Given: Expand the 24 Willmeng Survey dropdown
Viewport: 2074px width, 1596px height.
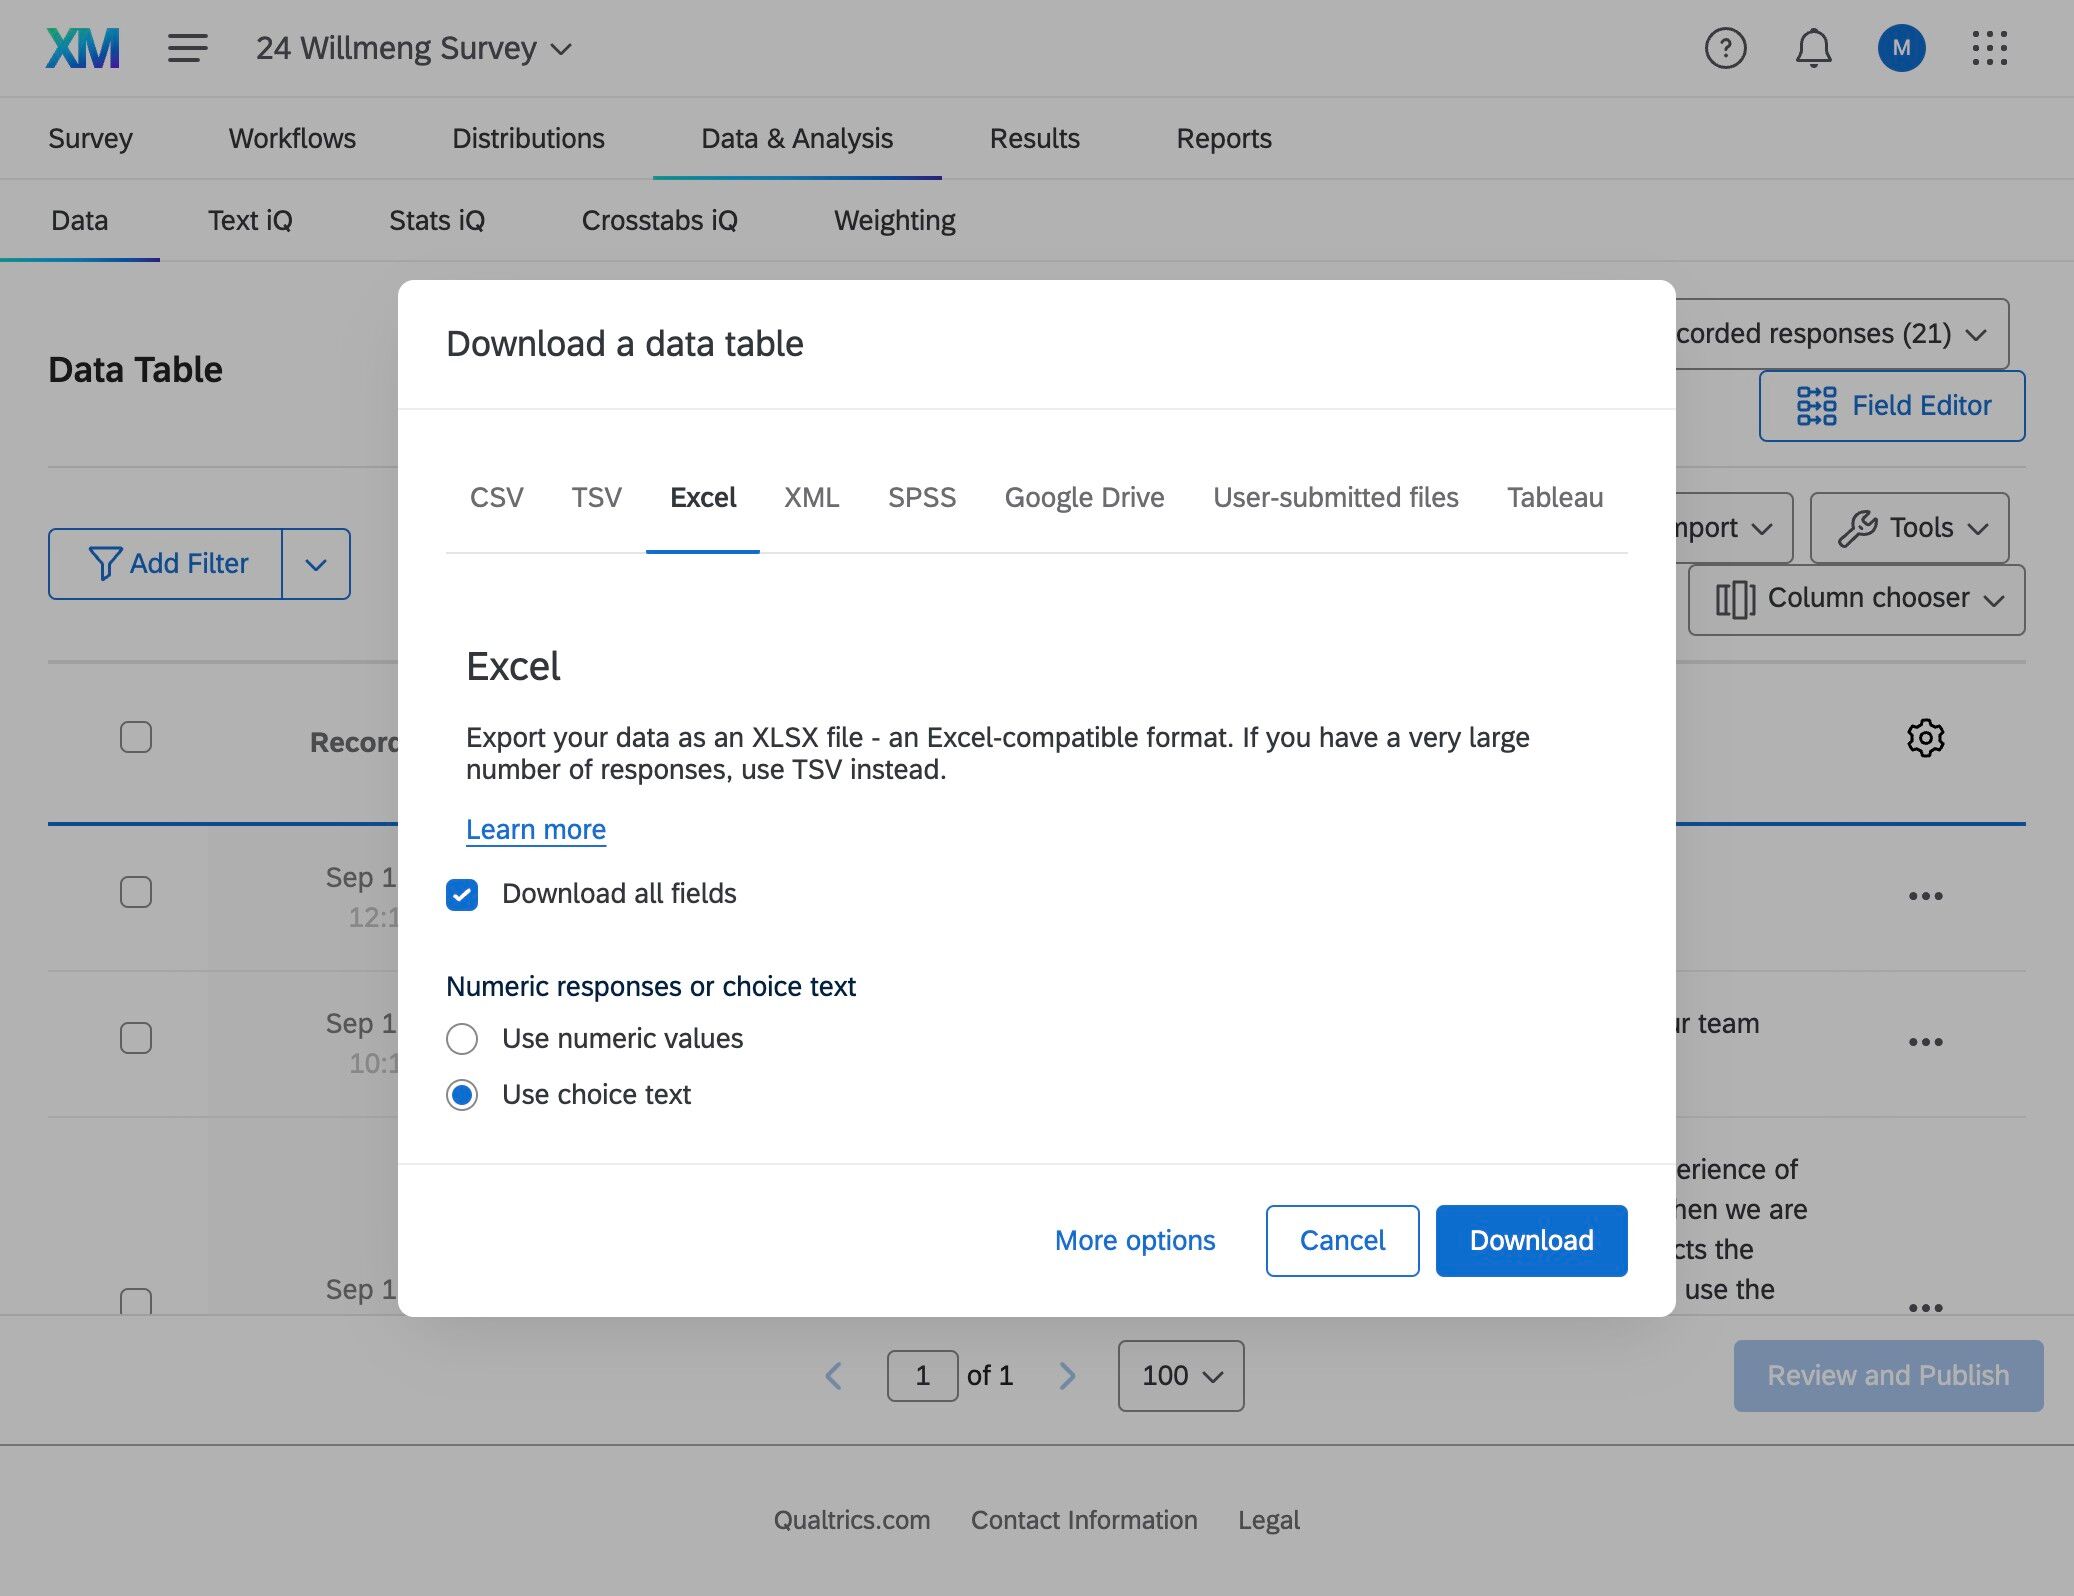Looking at the screenshot, I should coord(414,48).
